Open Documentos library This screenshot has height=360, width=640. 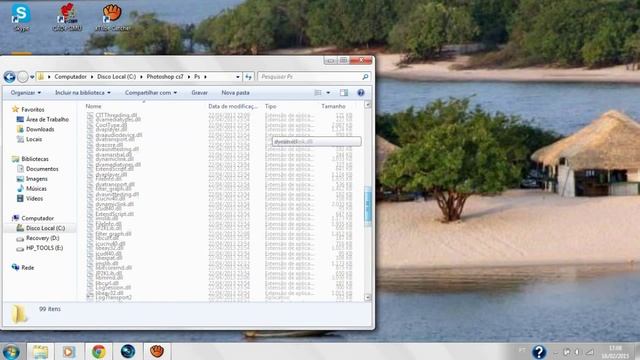42,169
